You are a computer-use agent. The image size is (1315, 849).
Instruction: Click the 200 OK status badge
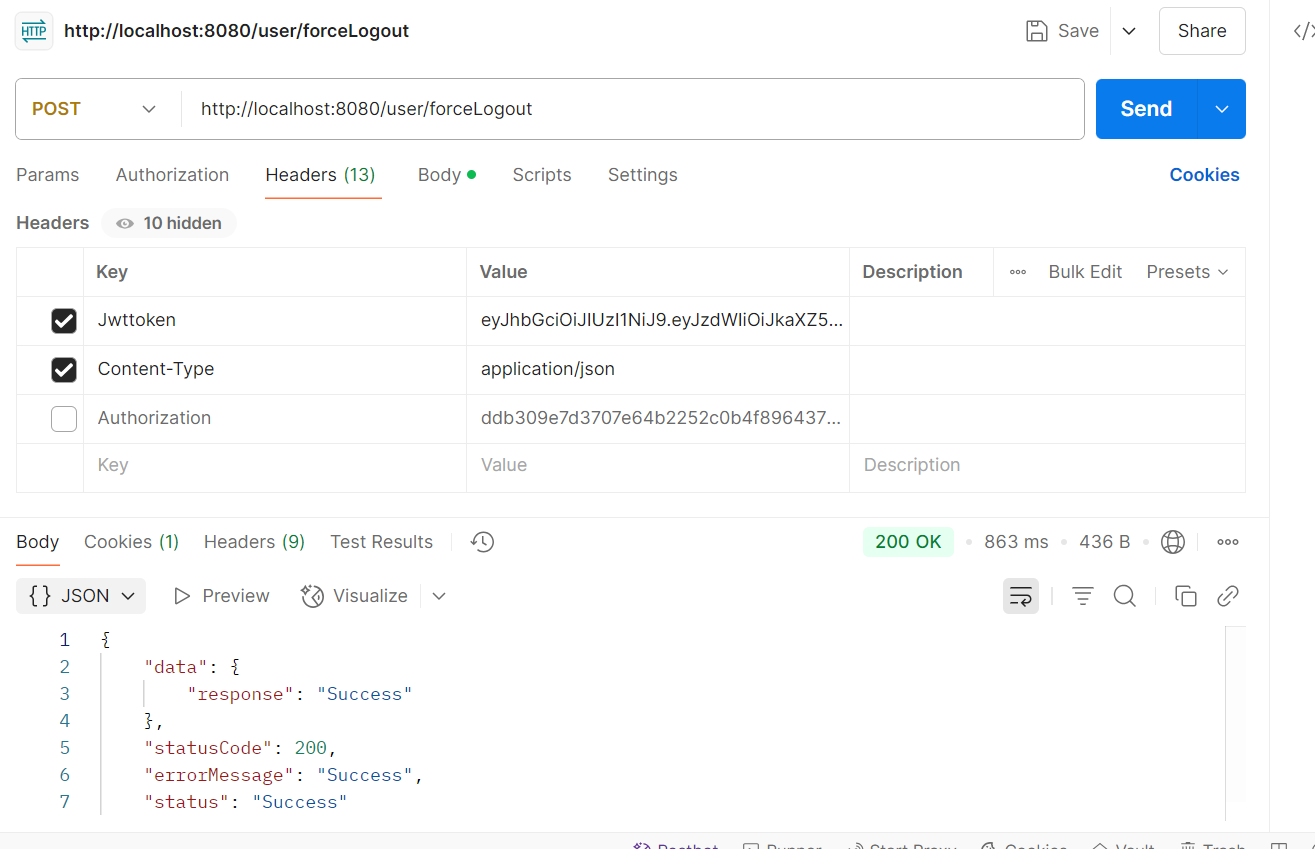point(908,542)
